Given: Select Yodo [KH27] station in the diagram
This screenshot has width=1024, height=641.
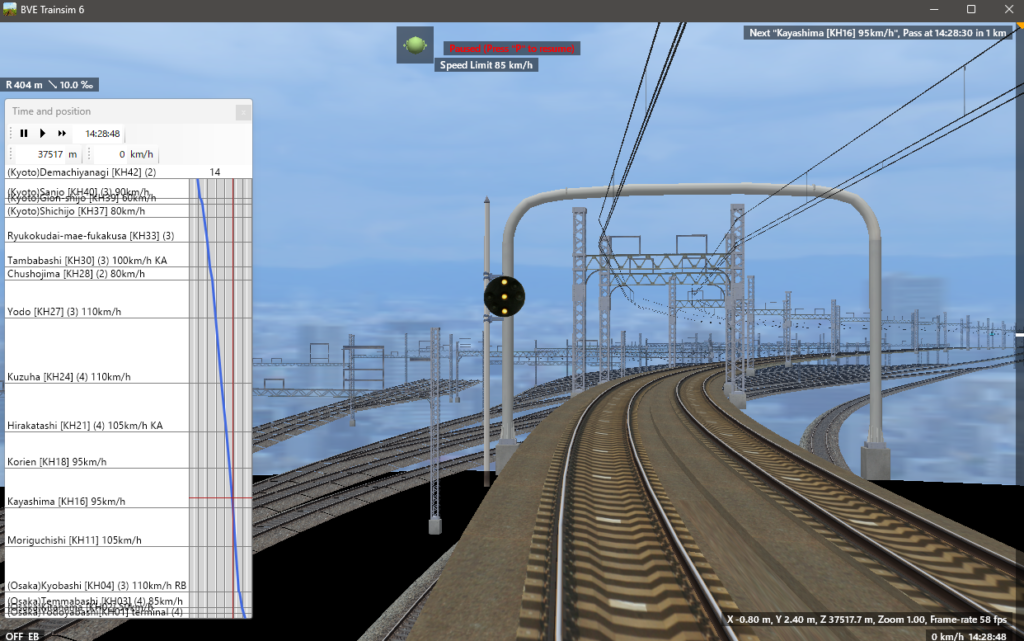Looking at the screenshot, I should (64, 312).
